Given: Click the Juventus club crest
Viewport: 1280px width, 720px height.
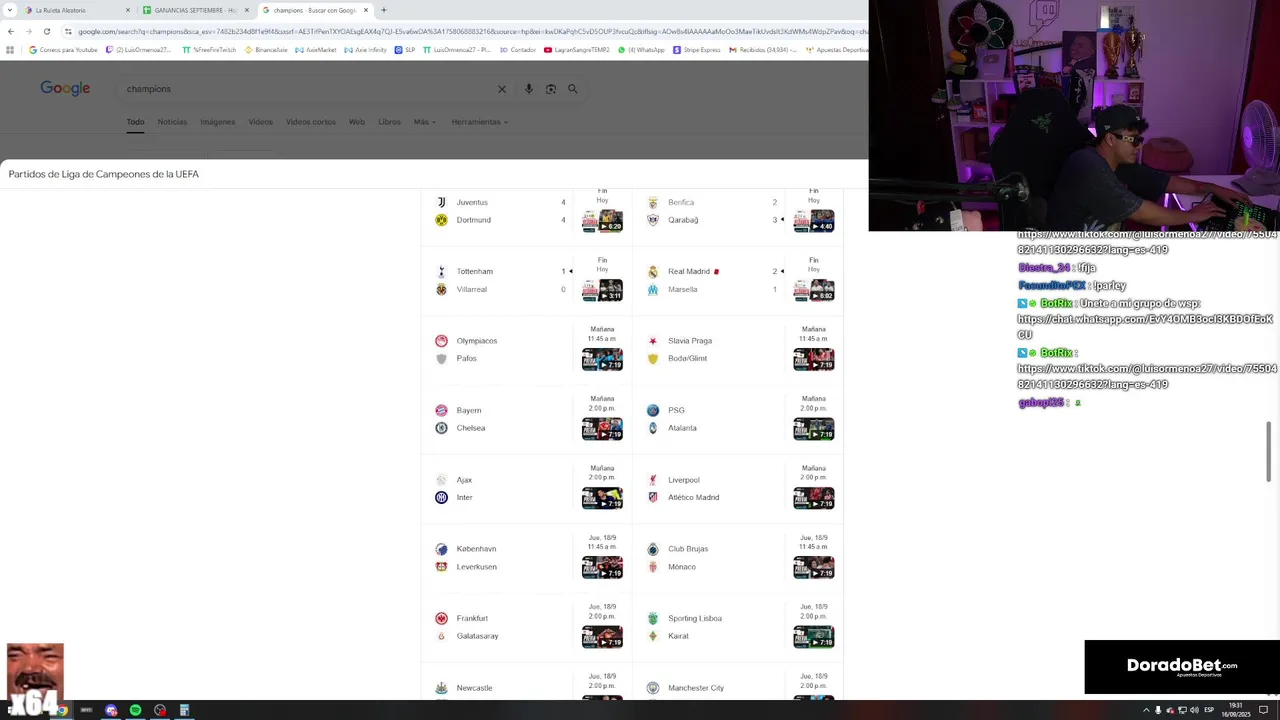Looking at the screenshot, I should pyautogui.click(x=441, y=202).
